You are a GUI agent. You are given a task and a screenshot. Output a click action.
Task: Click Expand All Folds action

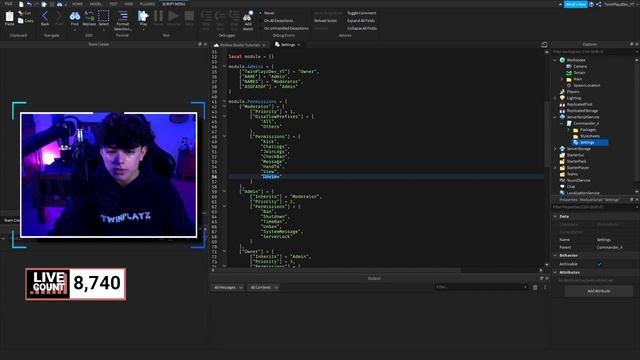tap(361, 20)
